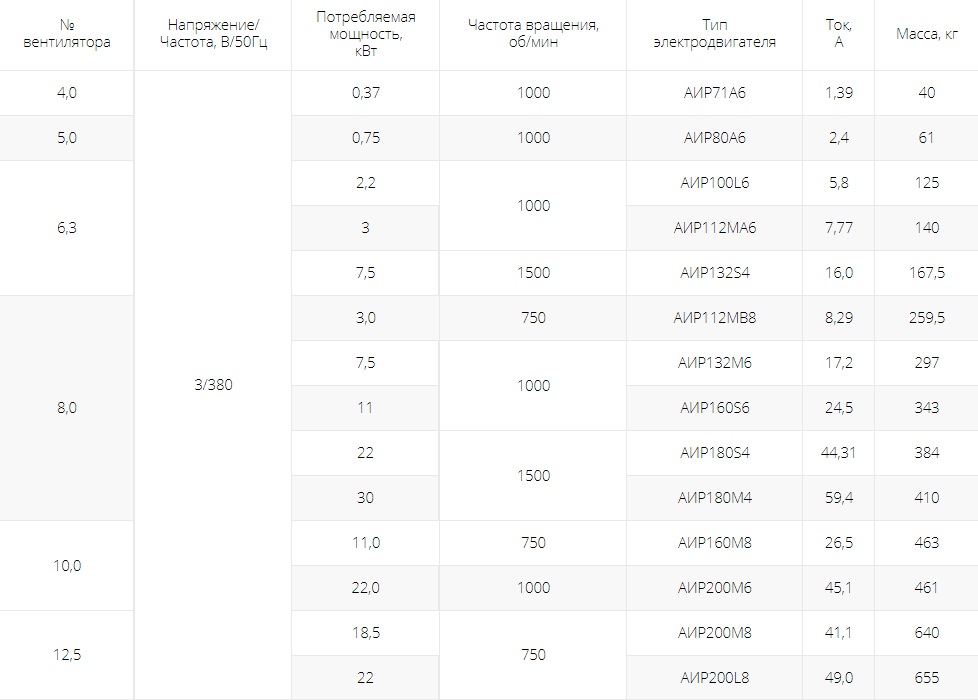Select mass value 167,5 cell
Viewport: 978px width, 700px height.
click(x=926, y=273)
